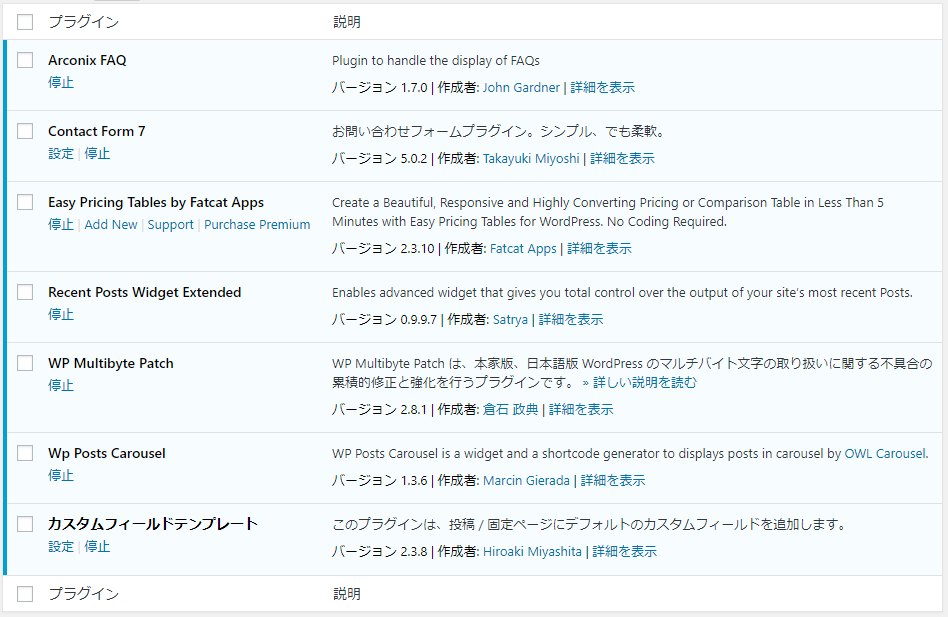Deactivate Easy Pricing Tables with 停止

point(61,224)
